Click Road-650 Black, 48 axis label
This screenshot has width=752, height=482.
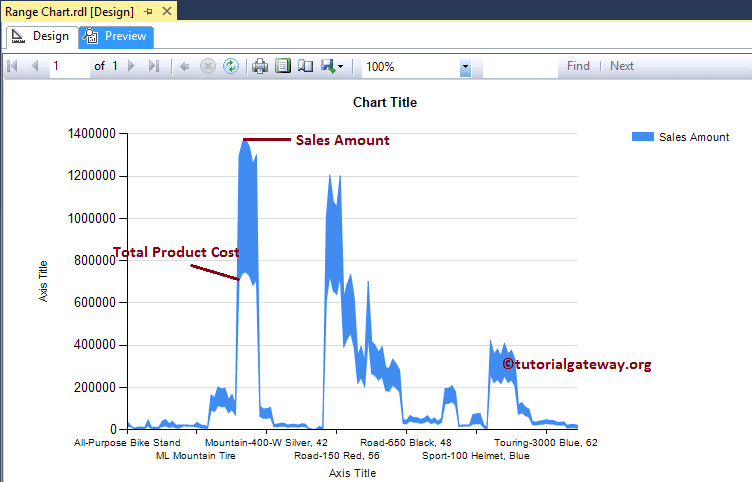click(406, 443)
